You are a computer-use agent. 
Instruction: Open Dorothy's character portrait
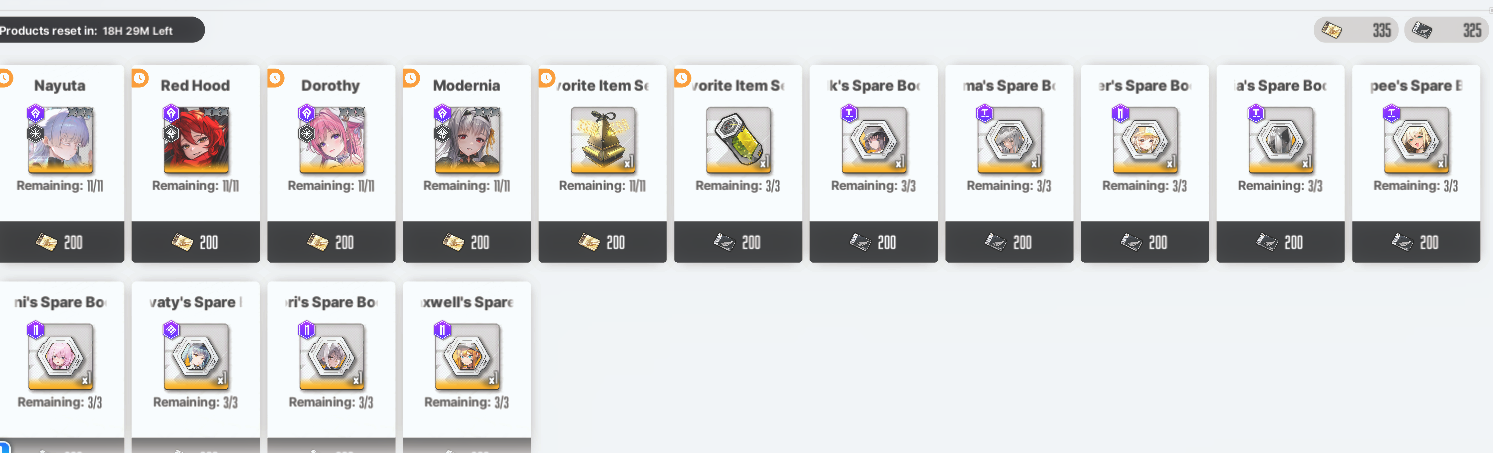click(x=332, y=141)
